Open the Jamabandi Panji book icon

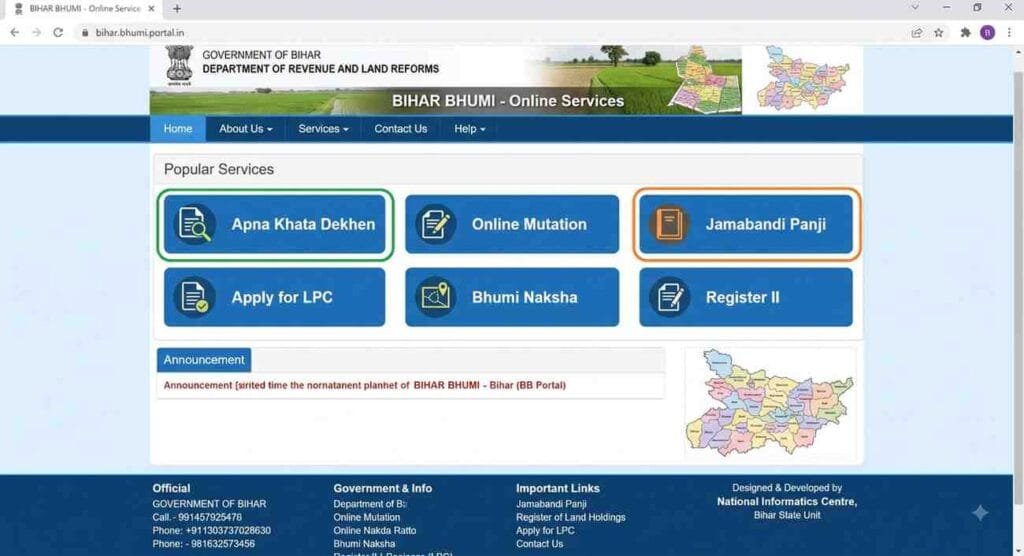[669, 224]
